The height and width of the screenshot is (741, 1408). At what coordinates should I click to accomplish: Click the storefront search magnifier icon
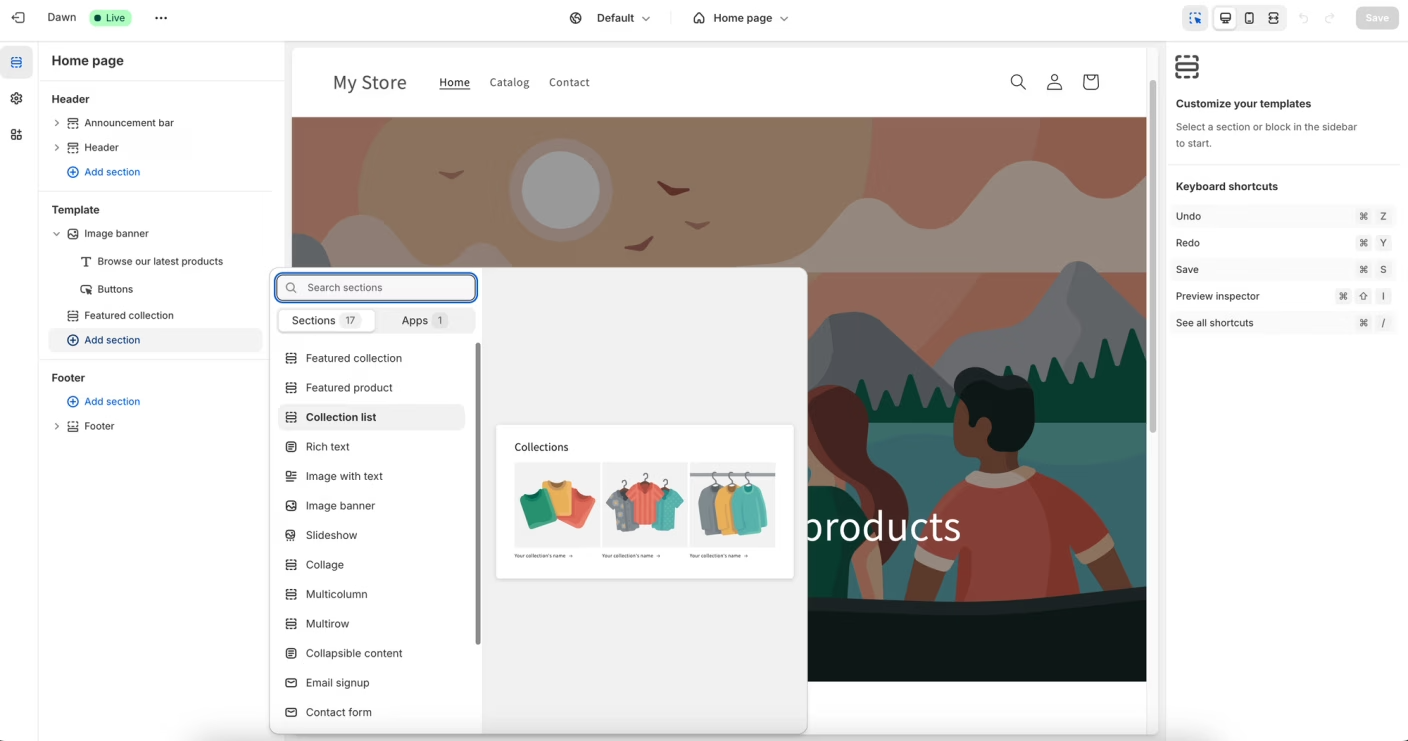point(1018,82)
